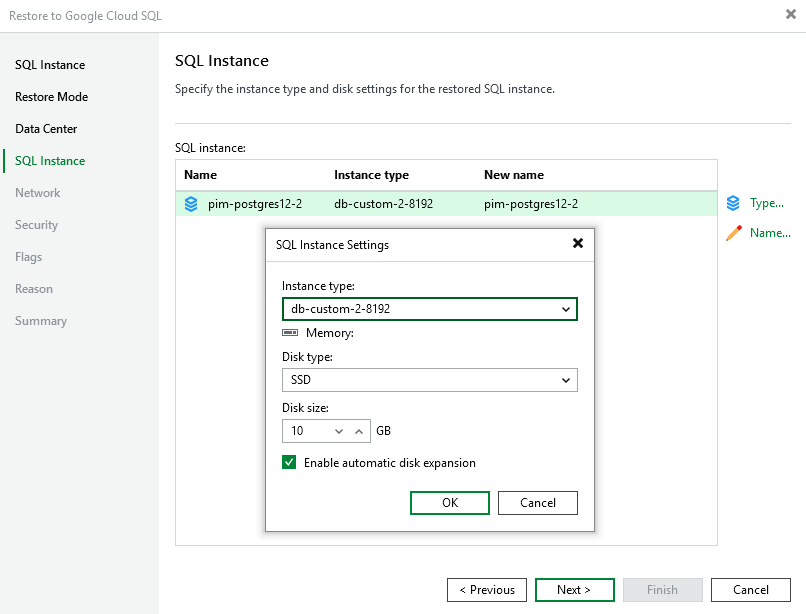
Task: Click the SQL Instance Settings dialog title
Action: (x=333, y=245)
